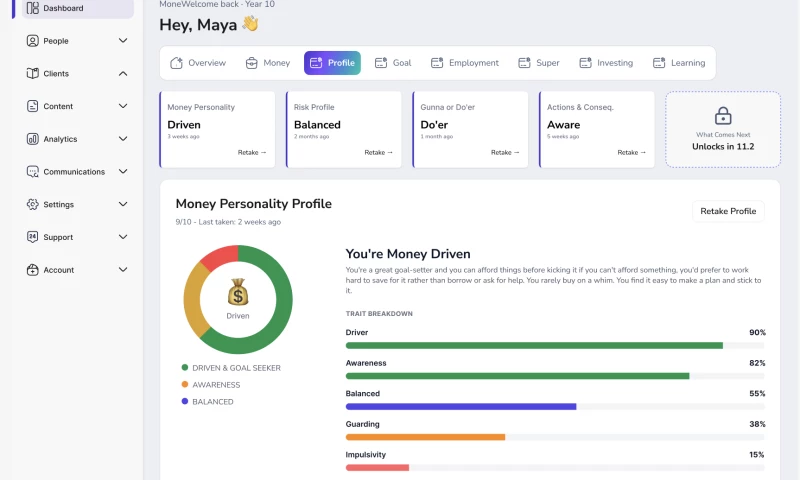Click the Overview tab icon

point(177,63)
